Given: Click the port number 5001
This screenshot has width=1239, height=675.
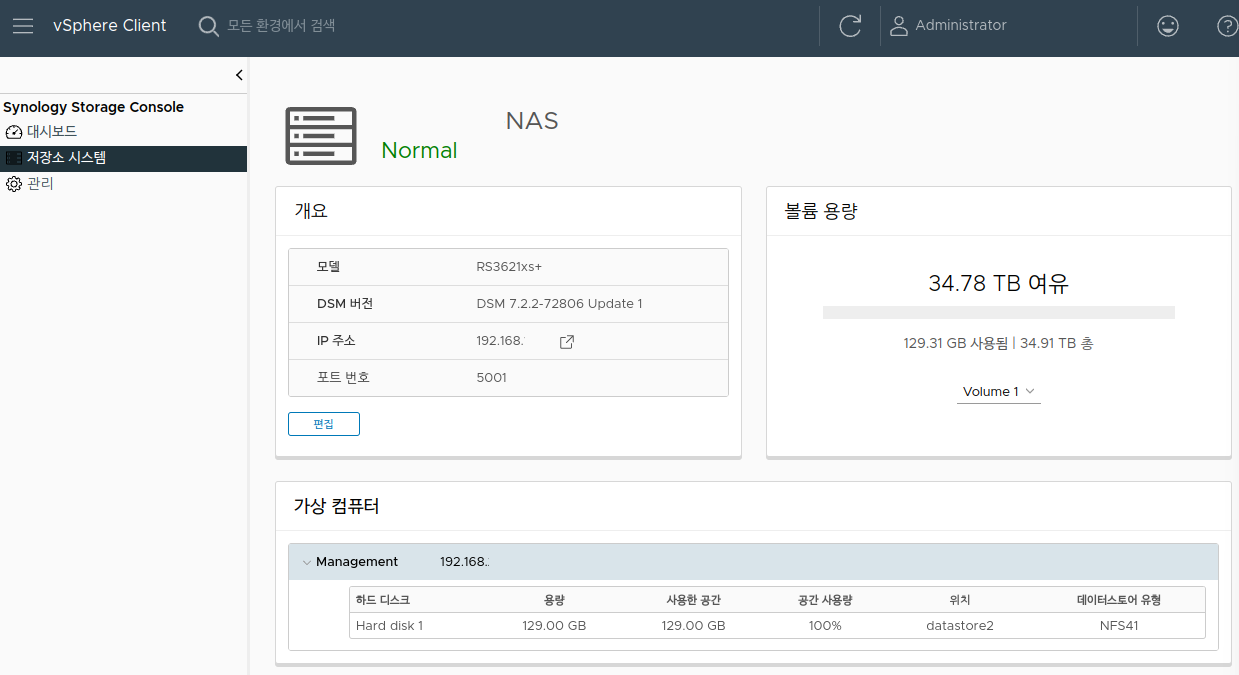Looking at the screenshot, I should click(491, 378).
